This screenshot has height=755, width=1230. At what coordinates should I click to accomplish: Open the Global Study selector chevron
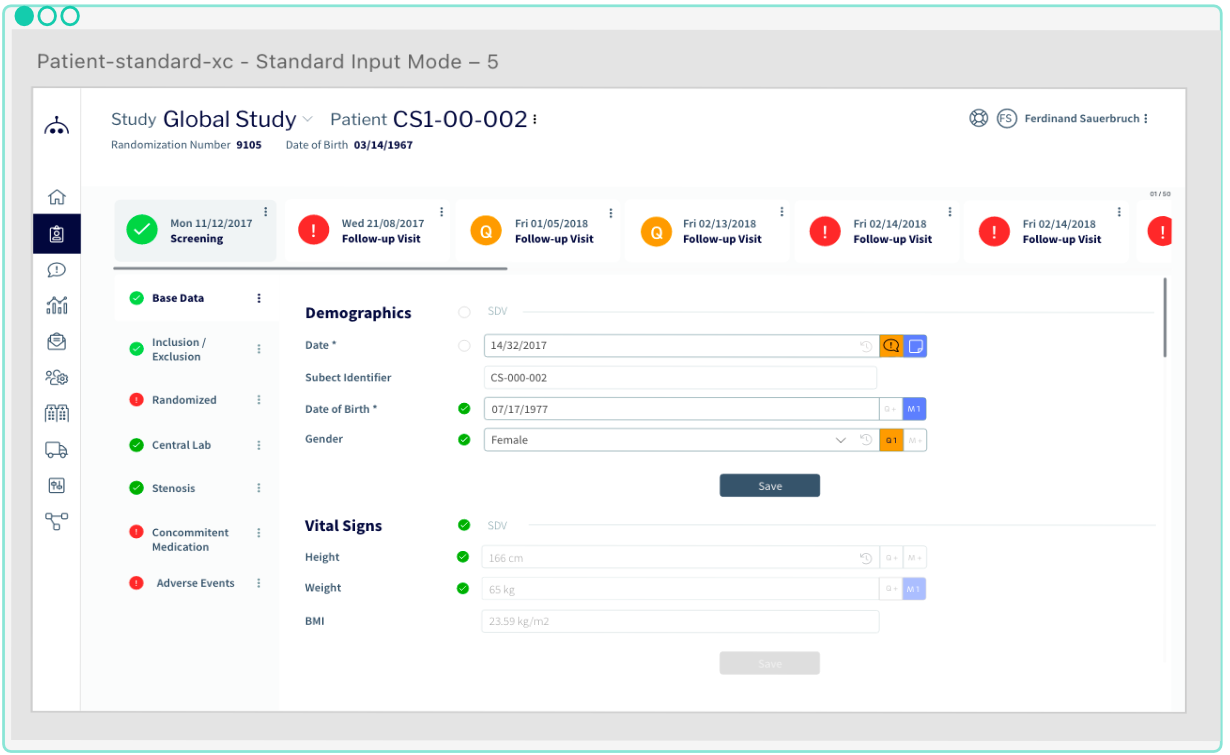pos(308,119)
